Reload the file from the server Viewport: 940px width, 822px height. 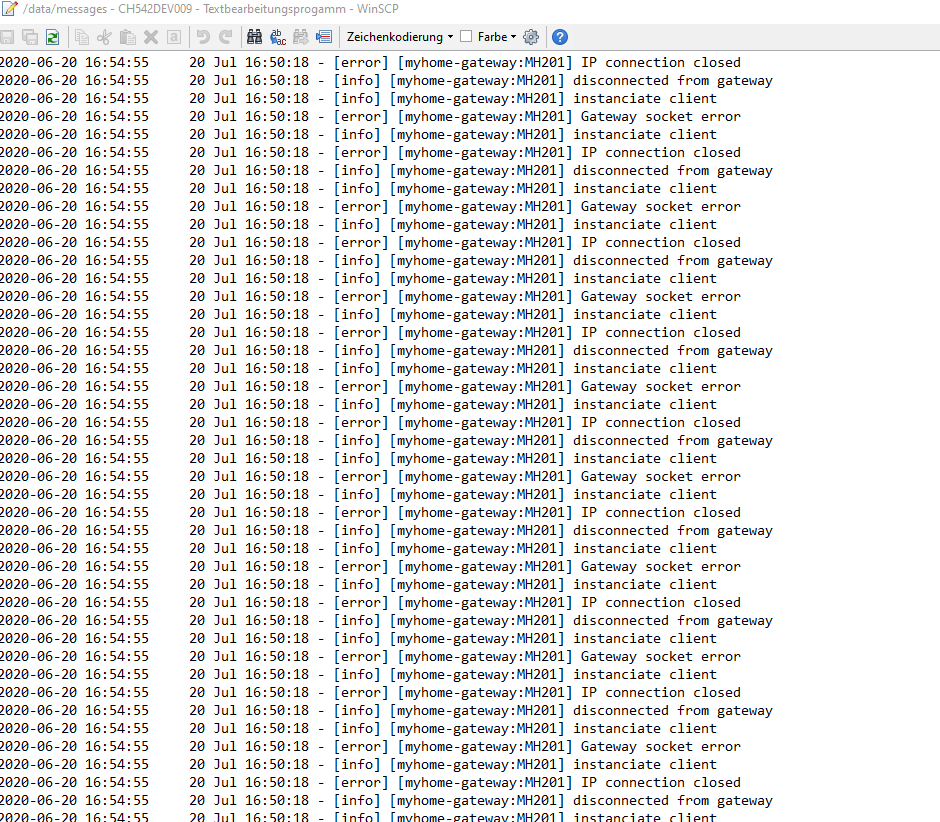coord(50,36)
